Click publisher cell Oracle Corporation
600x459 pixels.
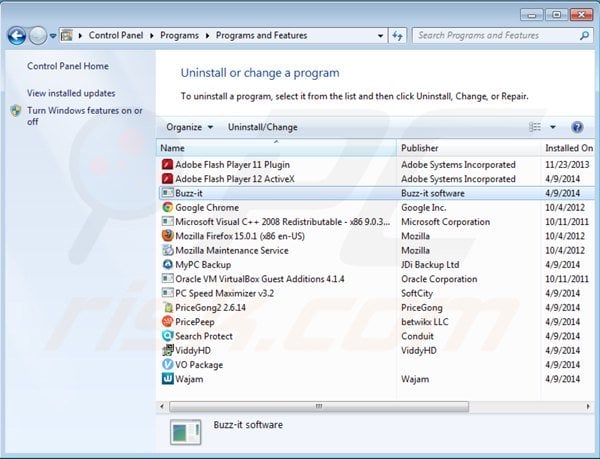point(439,279)
